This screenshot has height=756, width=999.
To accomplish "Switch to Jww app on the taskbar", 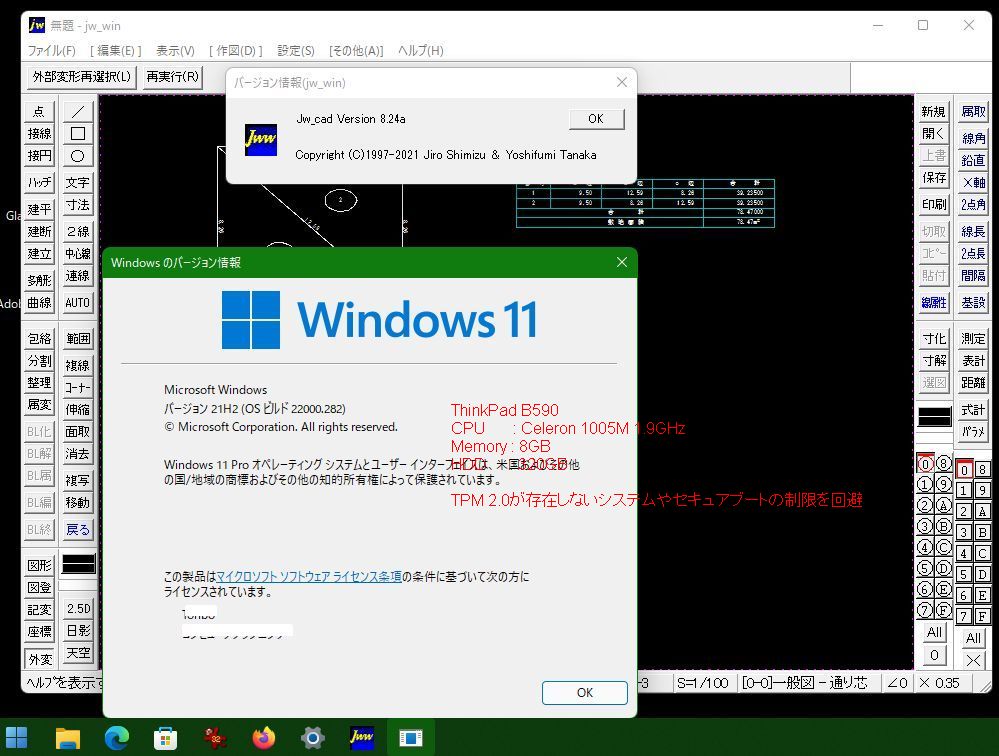I will [361, 738].
